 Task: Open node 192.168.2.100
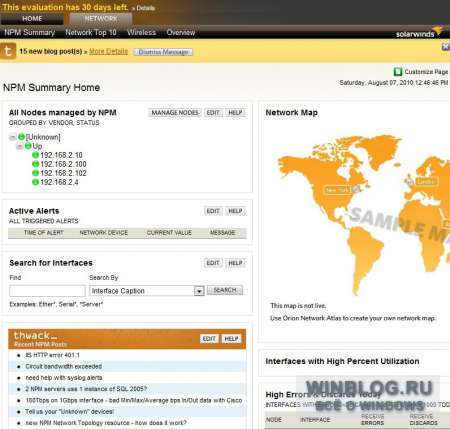coord(63,164)
